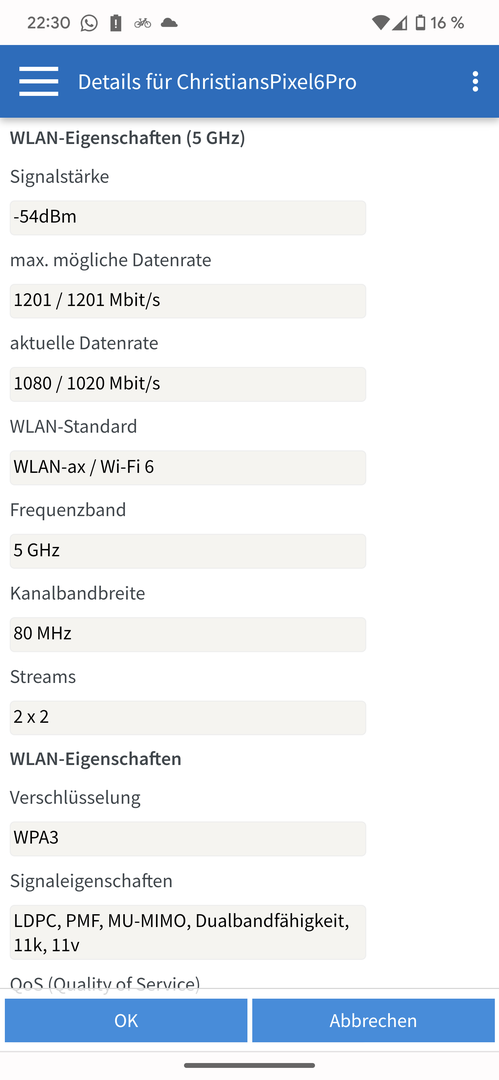The width and height of the screenshot is (499, 1080).
Task: Select the aktuelle Datenrate value field
Action: click(x=187, y=384)
